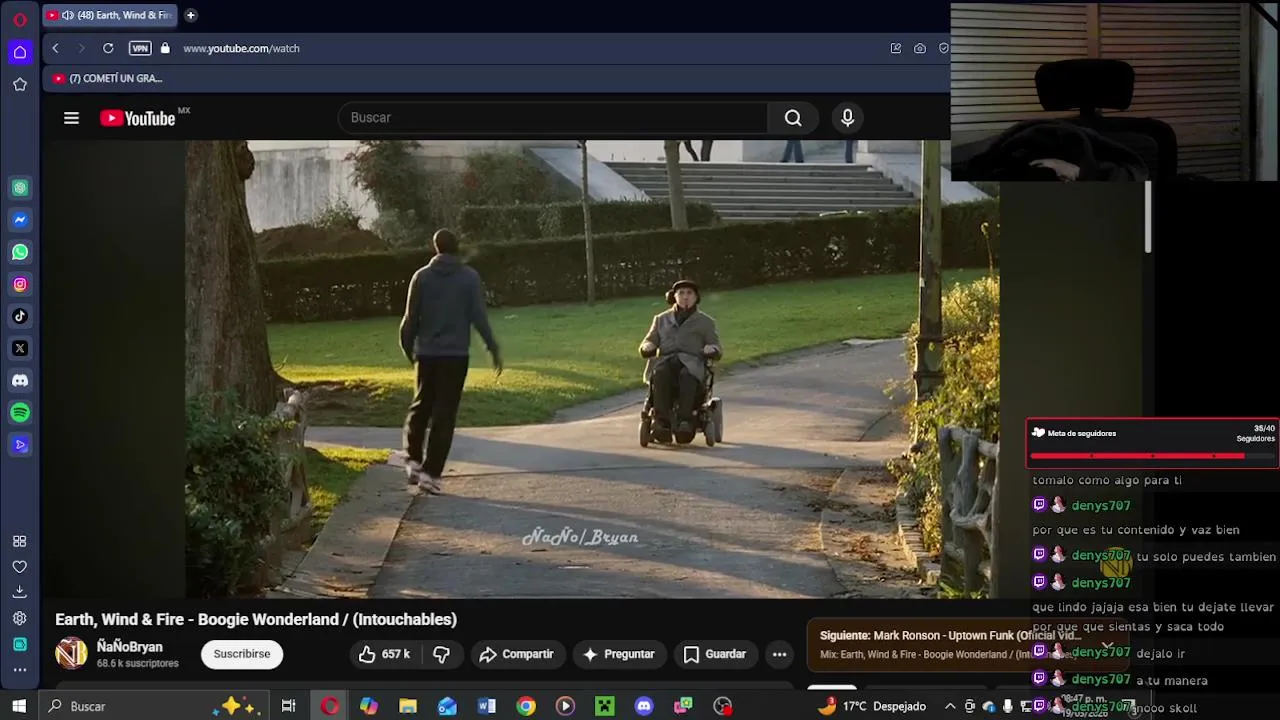
Task: Open the edit/pinboard icon in address bar
Action: pyautogui.click(x=895, y=48)
